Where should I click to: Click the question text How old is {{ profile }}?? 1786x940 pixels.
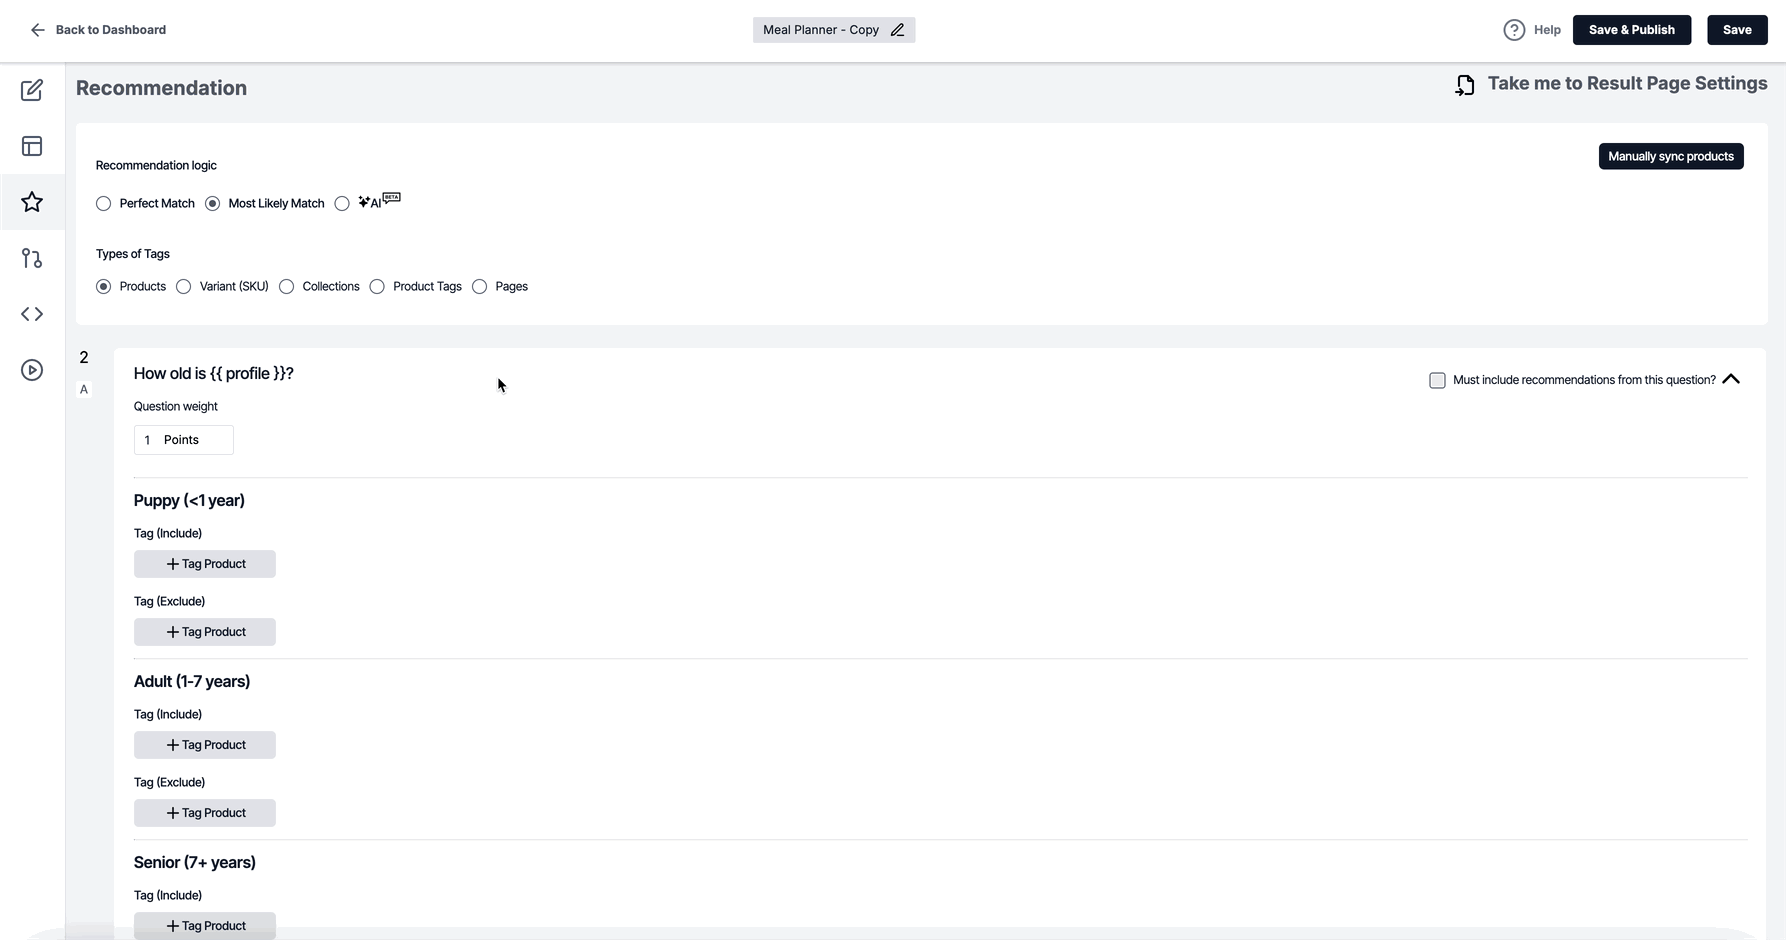point(214,373)
